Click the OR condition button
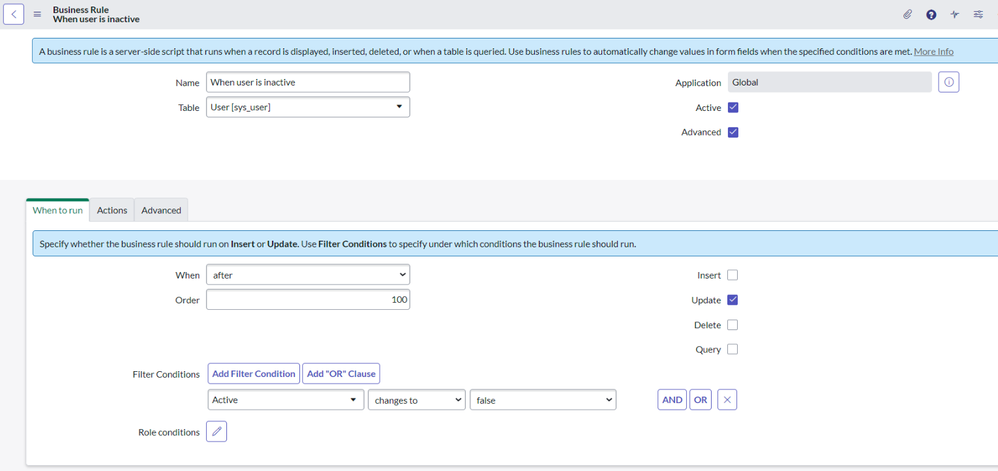Screen dimensions: 998x471 point(700,400)
